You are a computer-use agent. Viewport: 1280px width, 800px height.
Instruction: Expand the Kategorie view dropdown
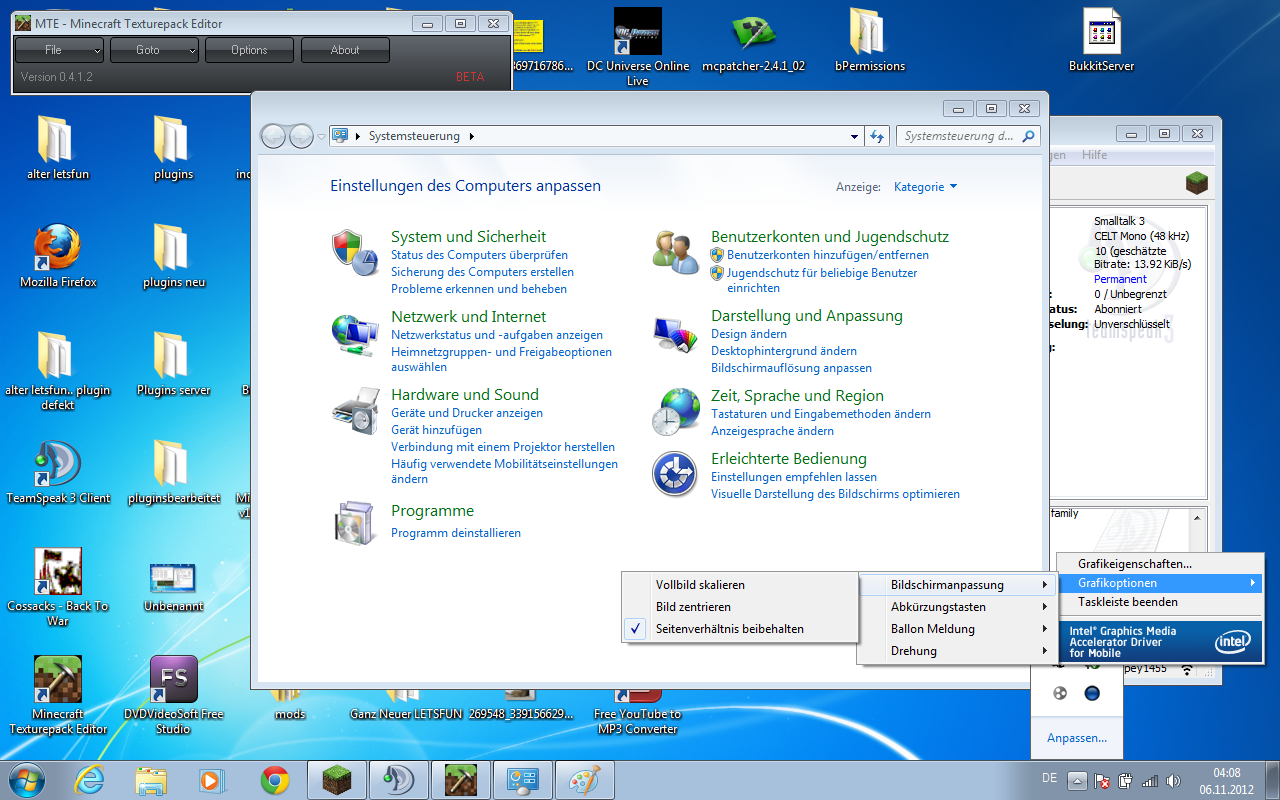pos(925,187)
